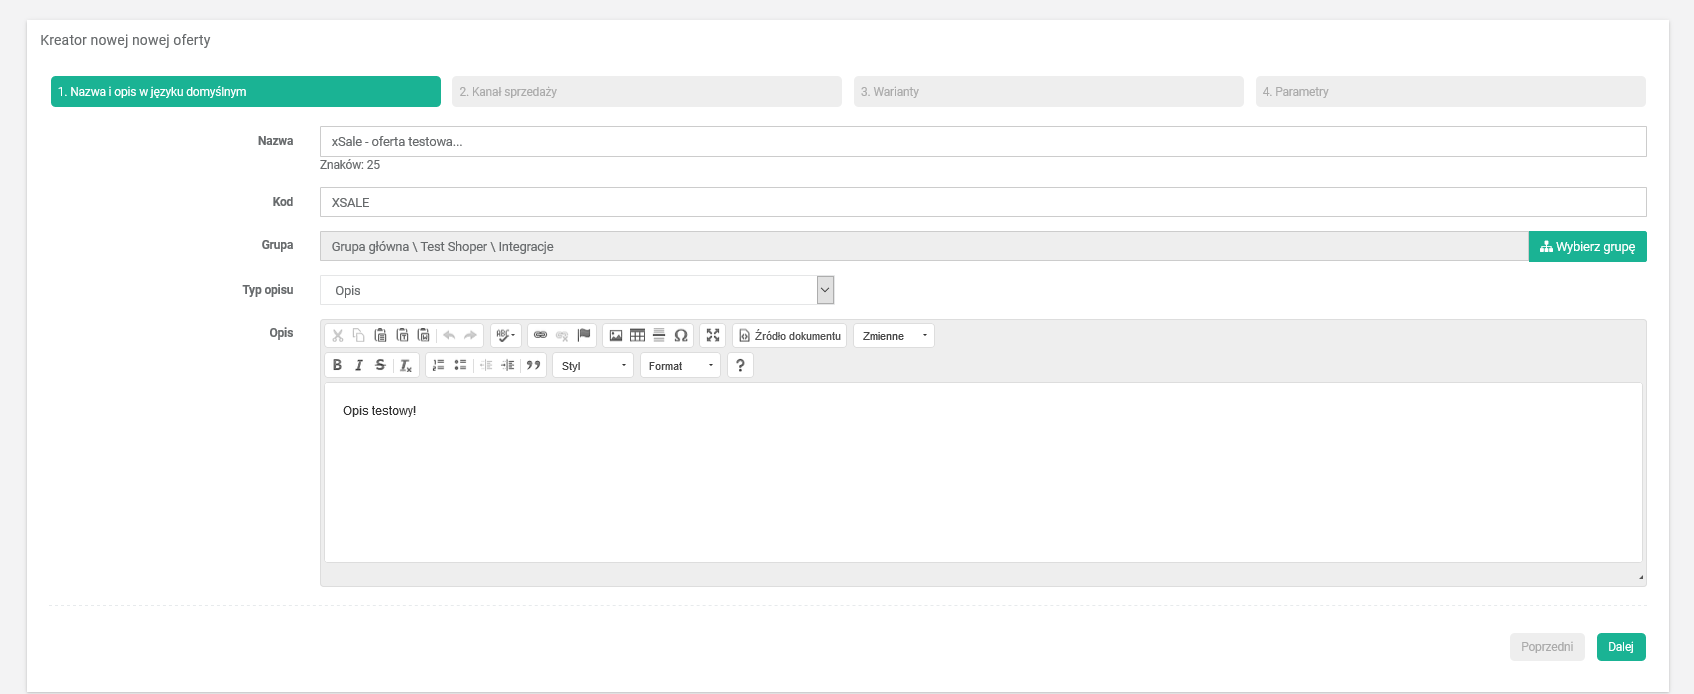Click the anchor flag icon
1694x694 pixels.
(584, 336)
